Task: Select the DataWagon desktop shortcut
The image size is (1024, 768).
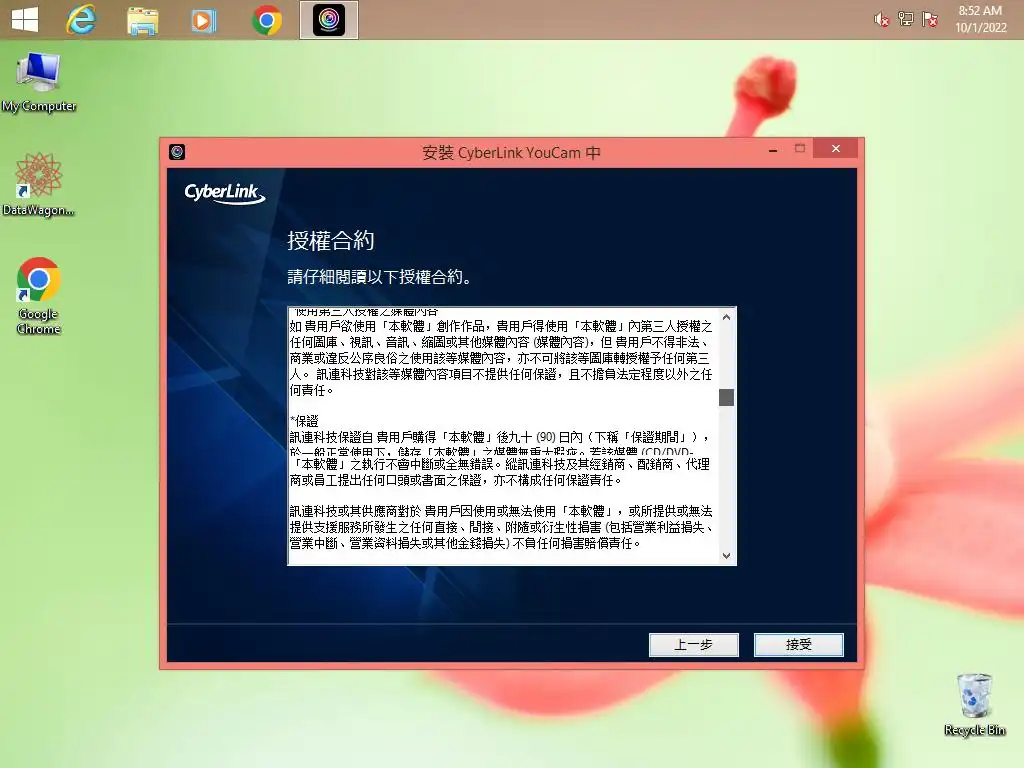Action: [38, 185]
